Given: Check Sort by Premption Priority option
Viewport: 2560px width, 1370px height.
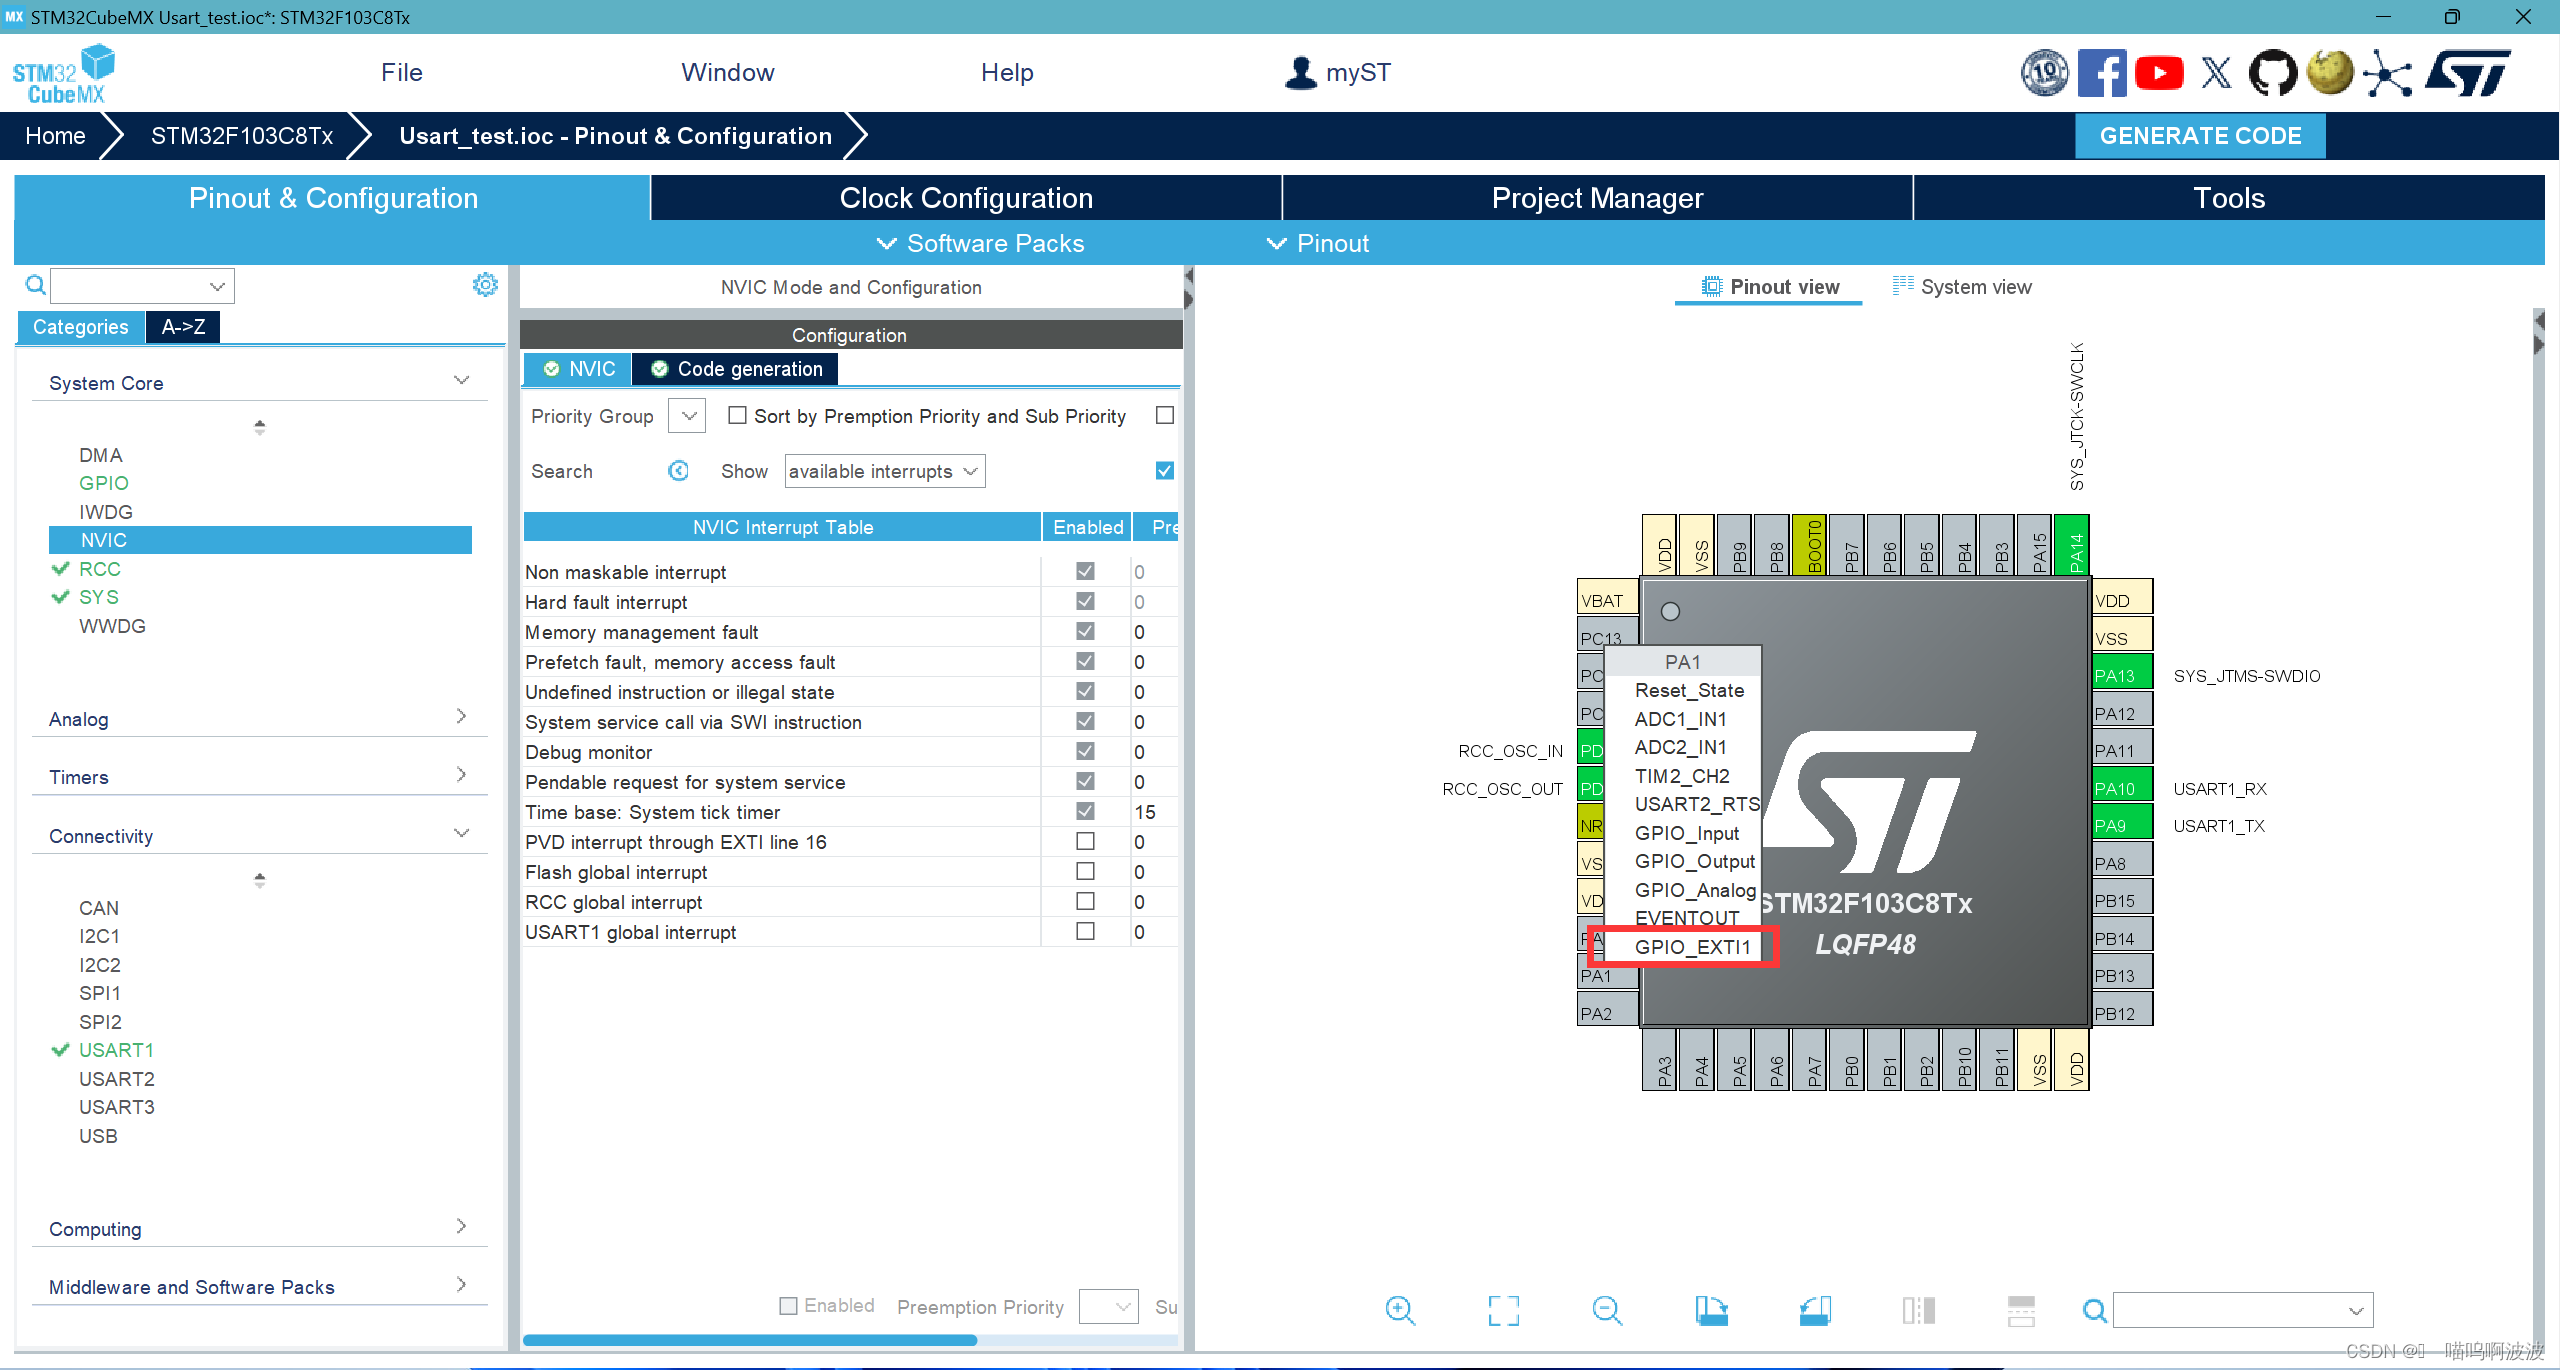Looking at the screenshot, I should click(x=737, y=415).
